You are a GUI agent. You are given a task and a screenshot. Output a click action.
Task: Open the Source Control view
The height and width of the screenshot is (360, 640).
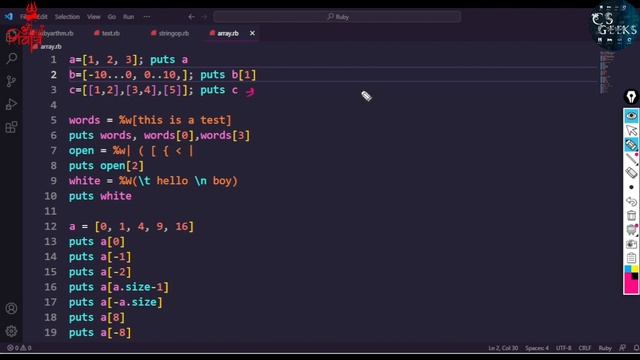coord(11,81)
